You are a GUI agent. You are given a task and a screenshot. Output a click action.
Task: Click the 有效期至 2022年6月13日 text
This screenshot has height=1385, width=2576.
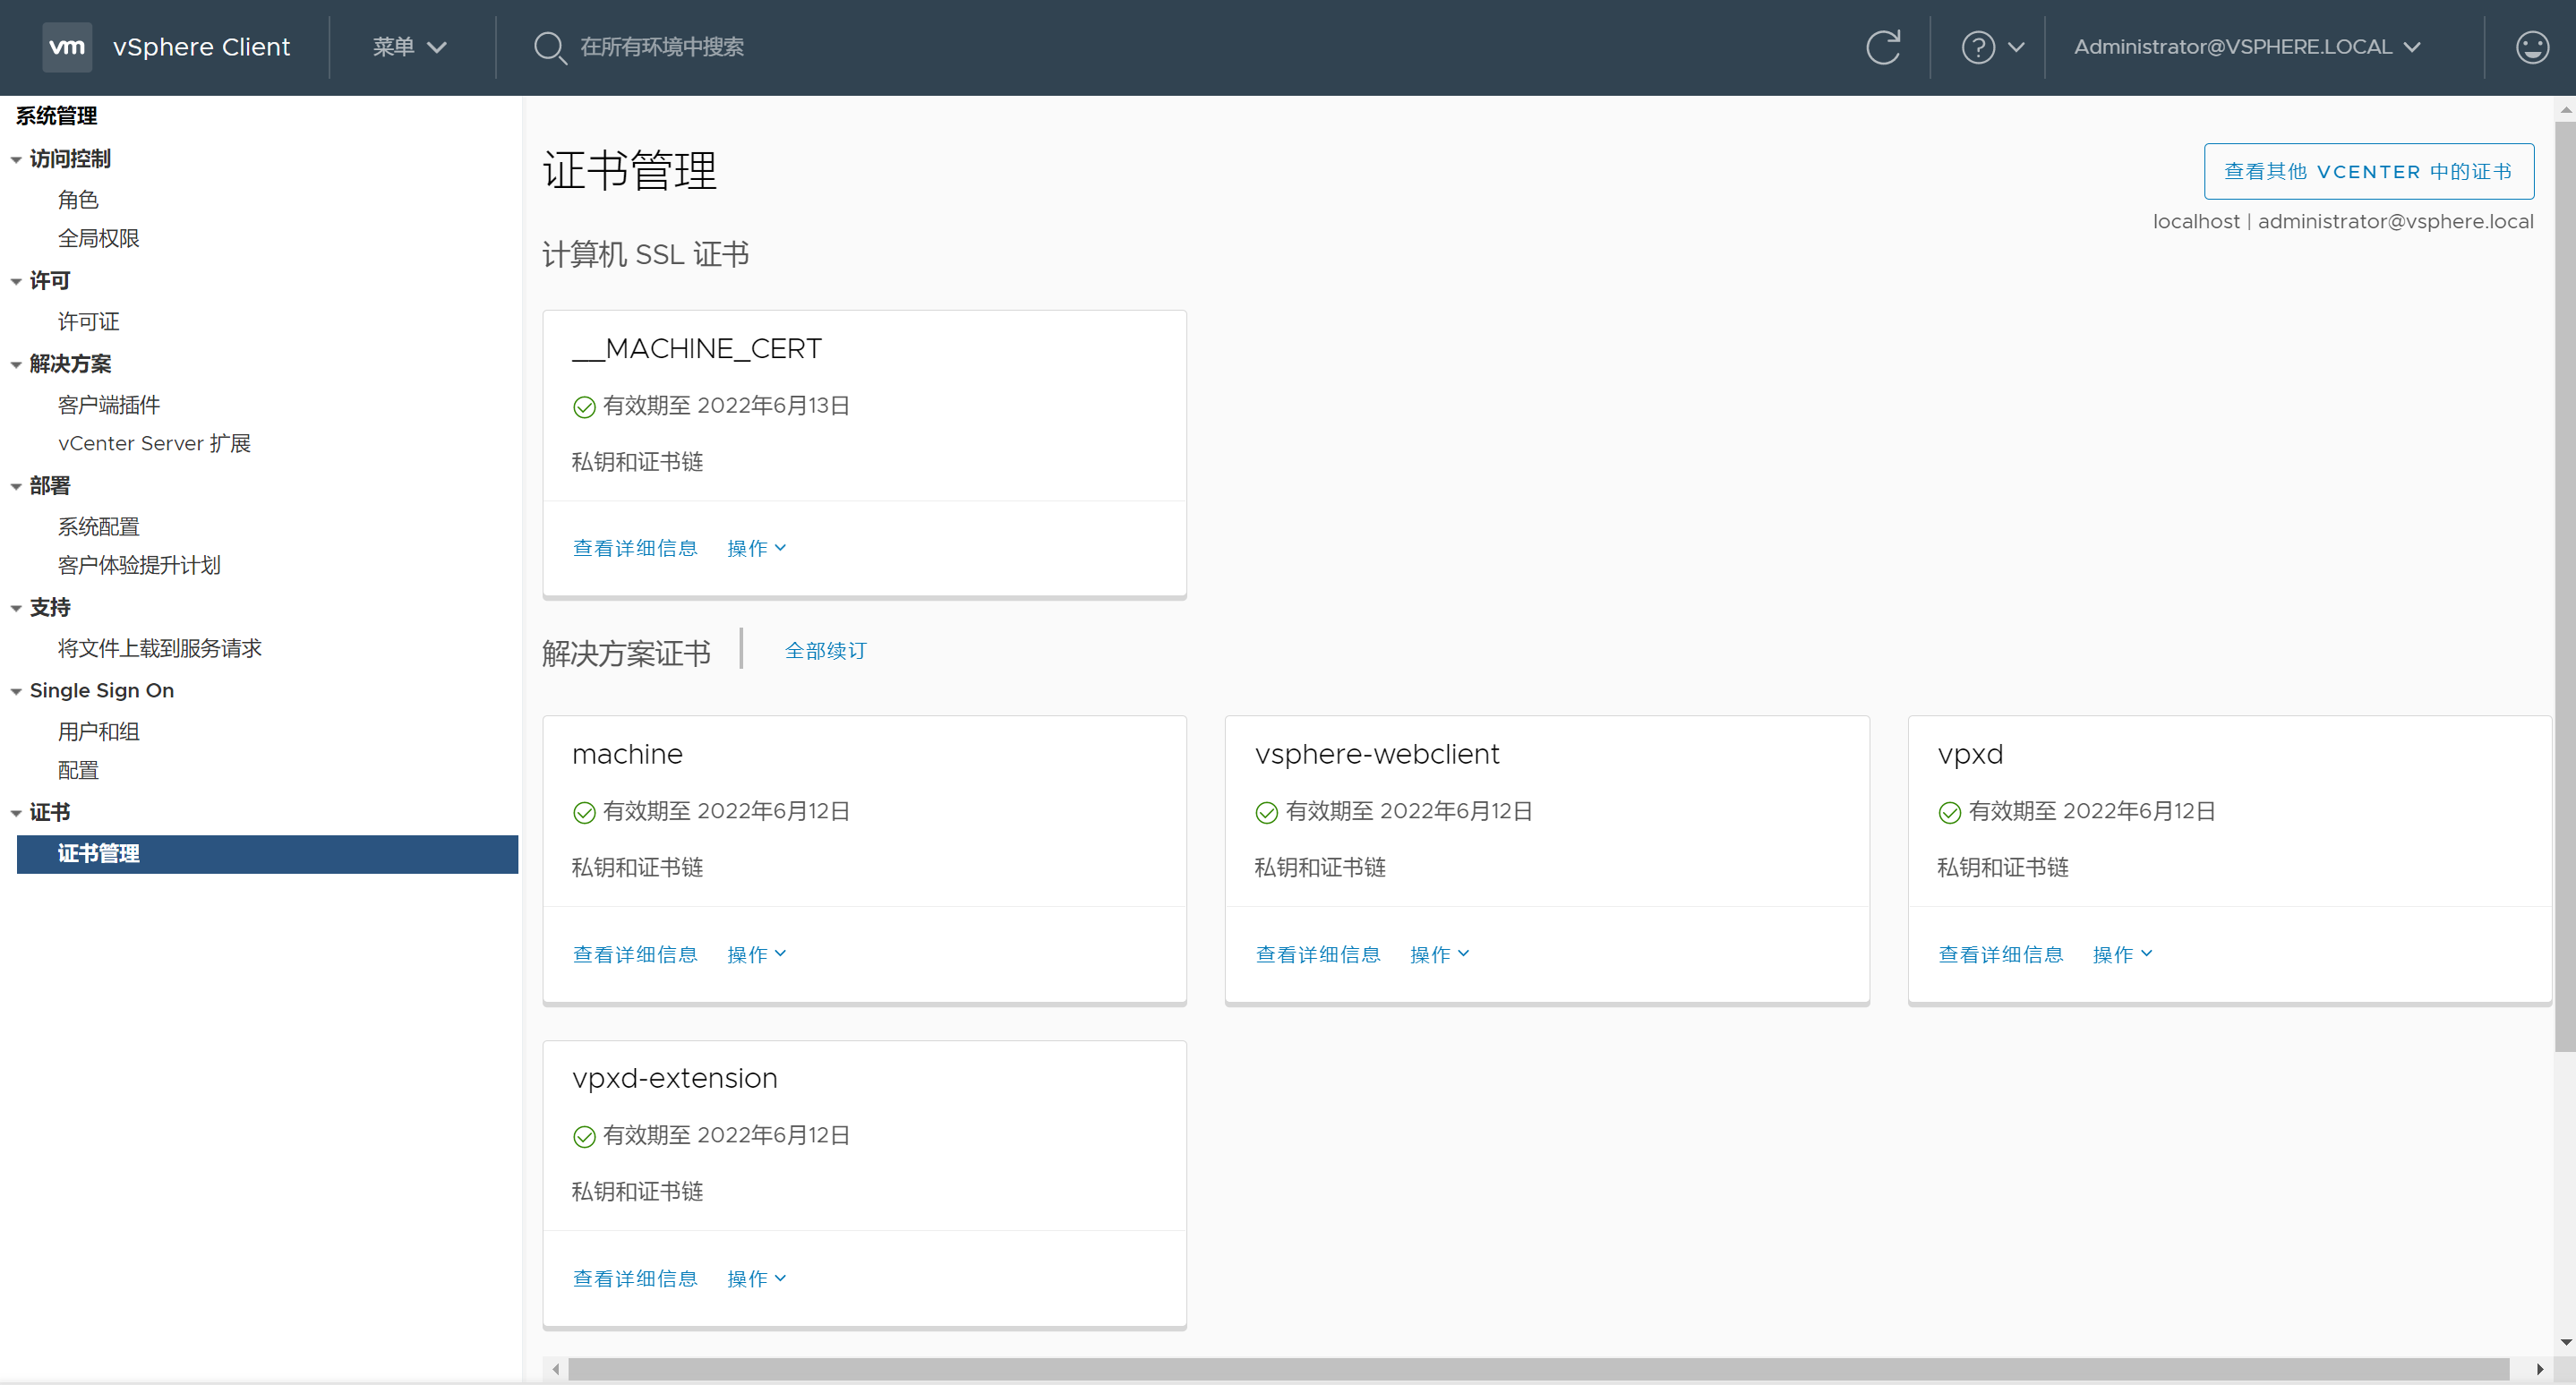pyautogui.click(x=727, y=406)
